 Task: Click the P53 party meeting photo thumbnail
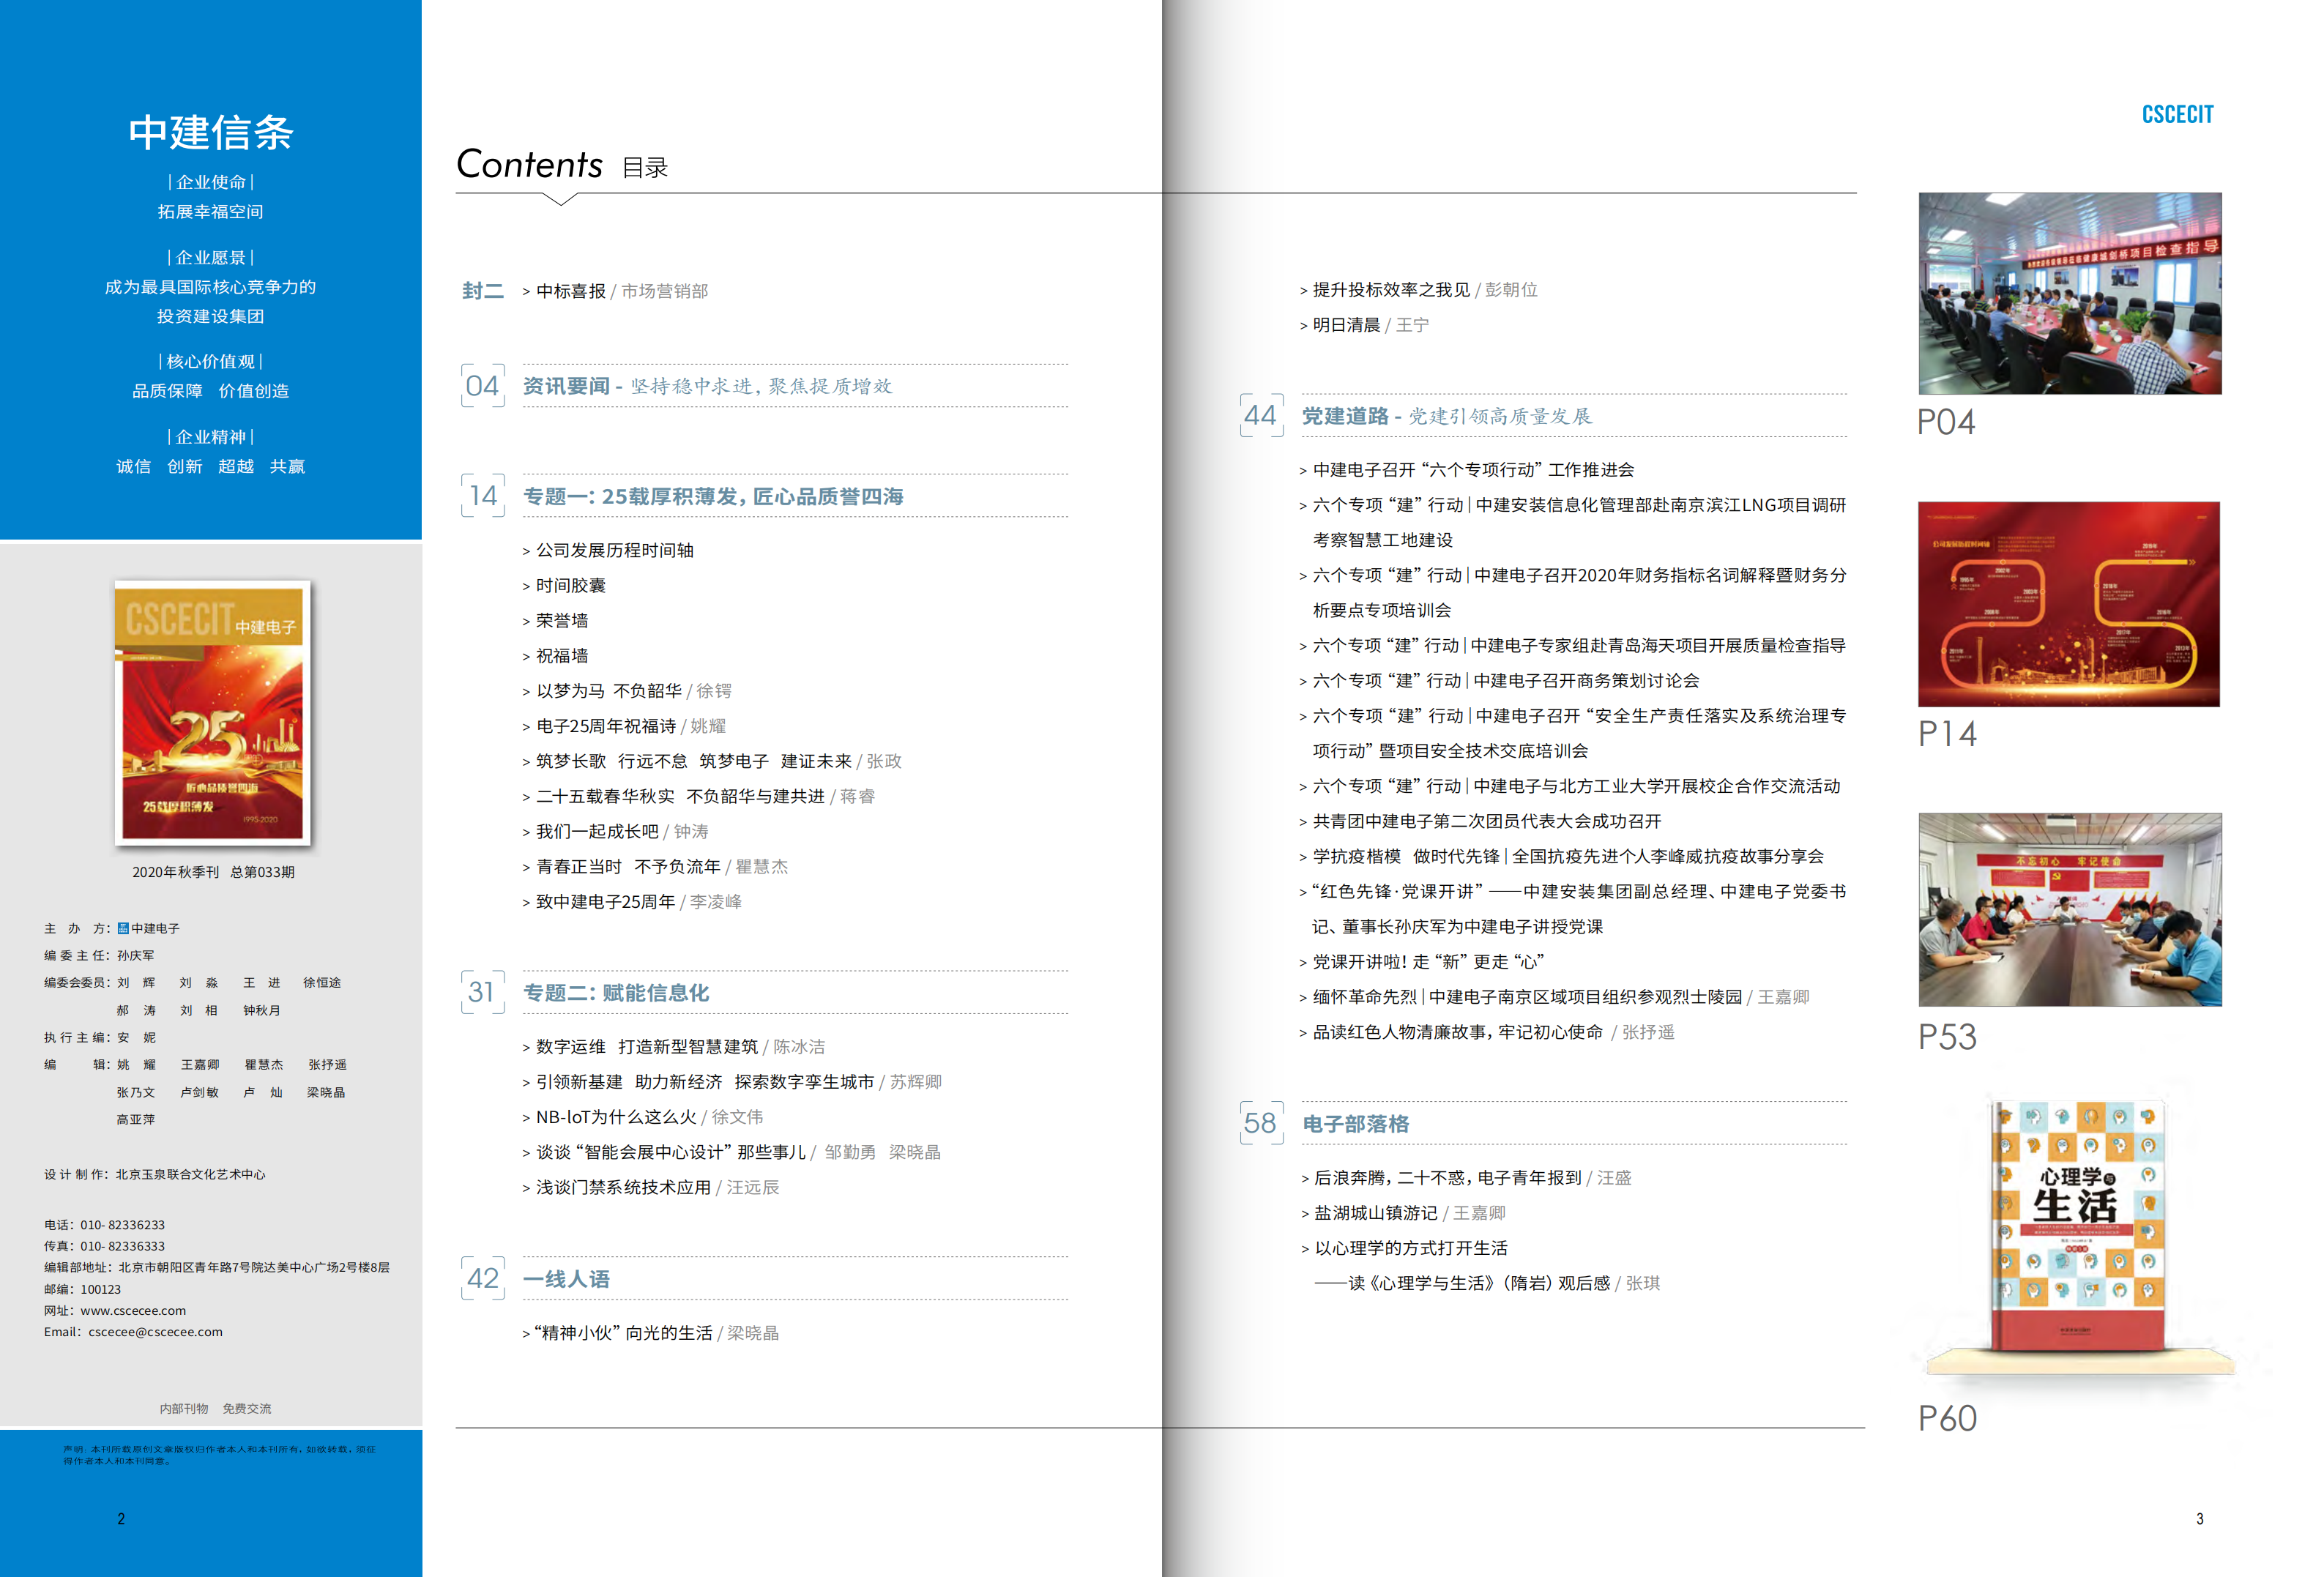point(2069,909)
